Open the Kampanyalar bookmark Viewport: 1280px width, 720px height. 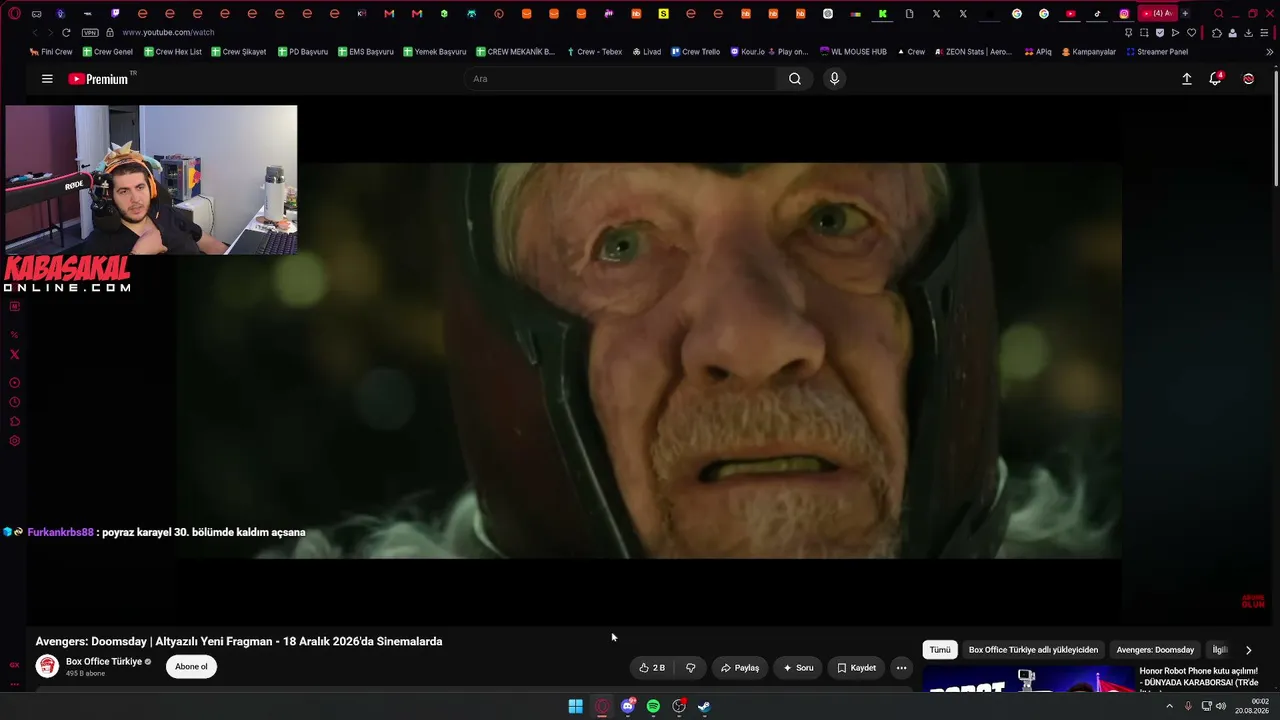pos(1089,52)
